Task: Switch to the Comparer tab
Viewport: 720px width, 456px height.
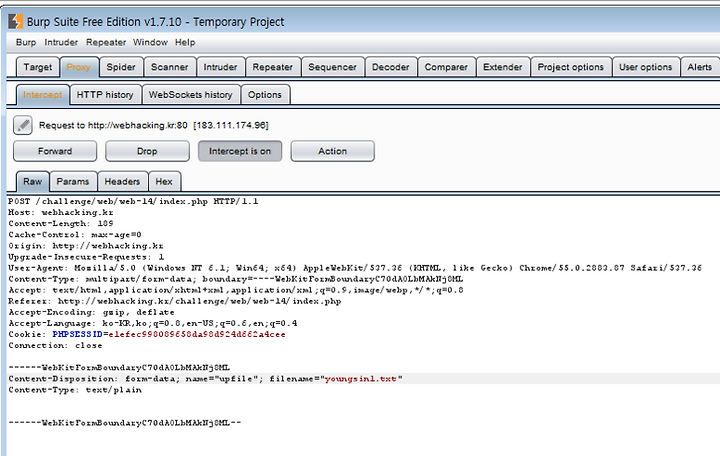Action: [446, 67]
